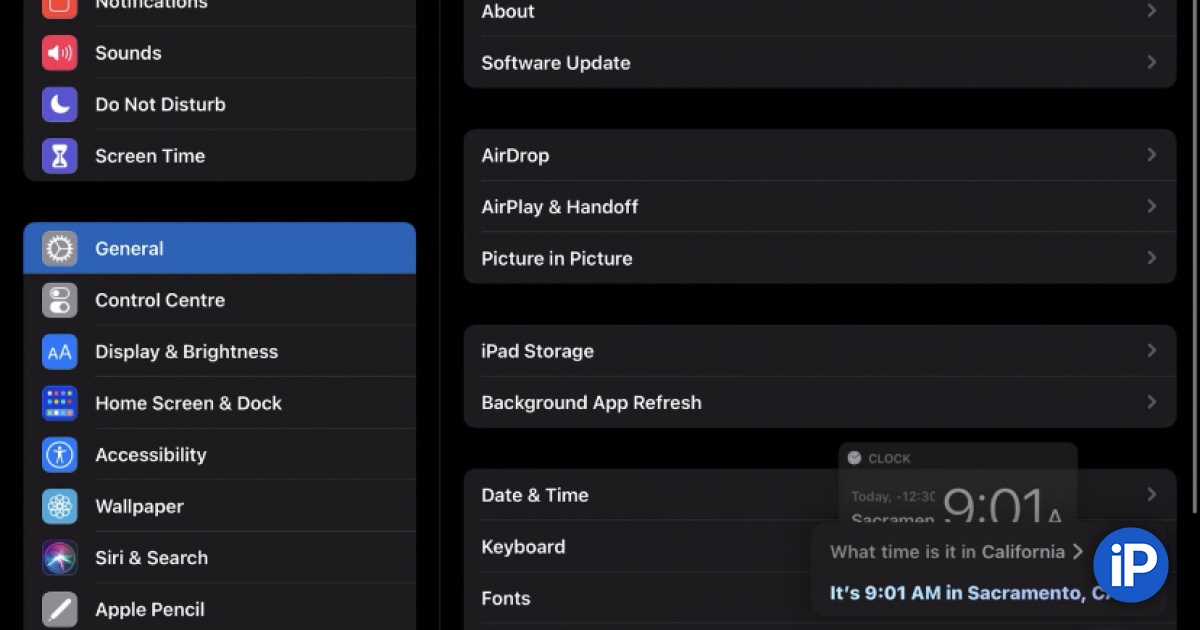The width and height of the screenshot is (1200, 630).
Task: Click the Wallpaper flower icon
Action: coord(60,507)
